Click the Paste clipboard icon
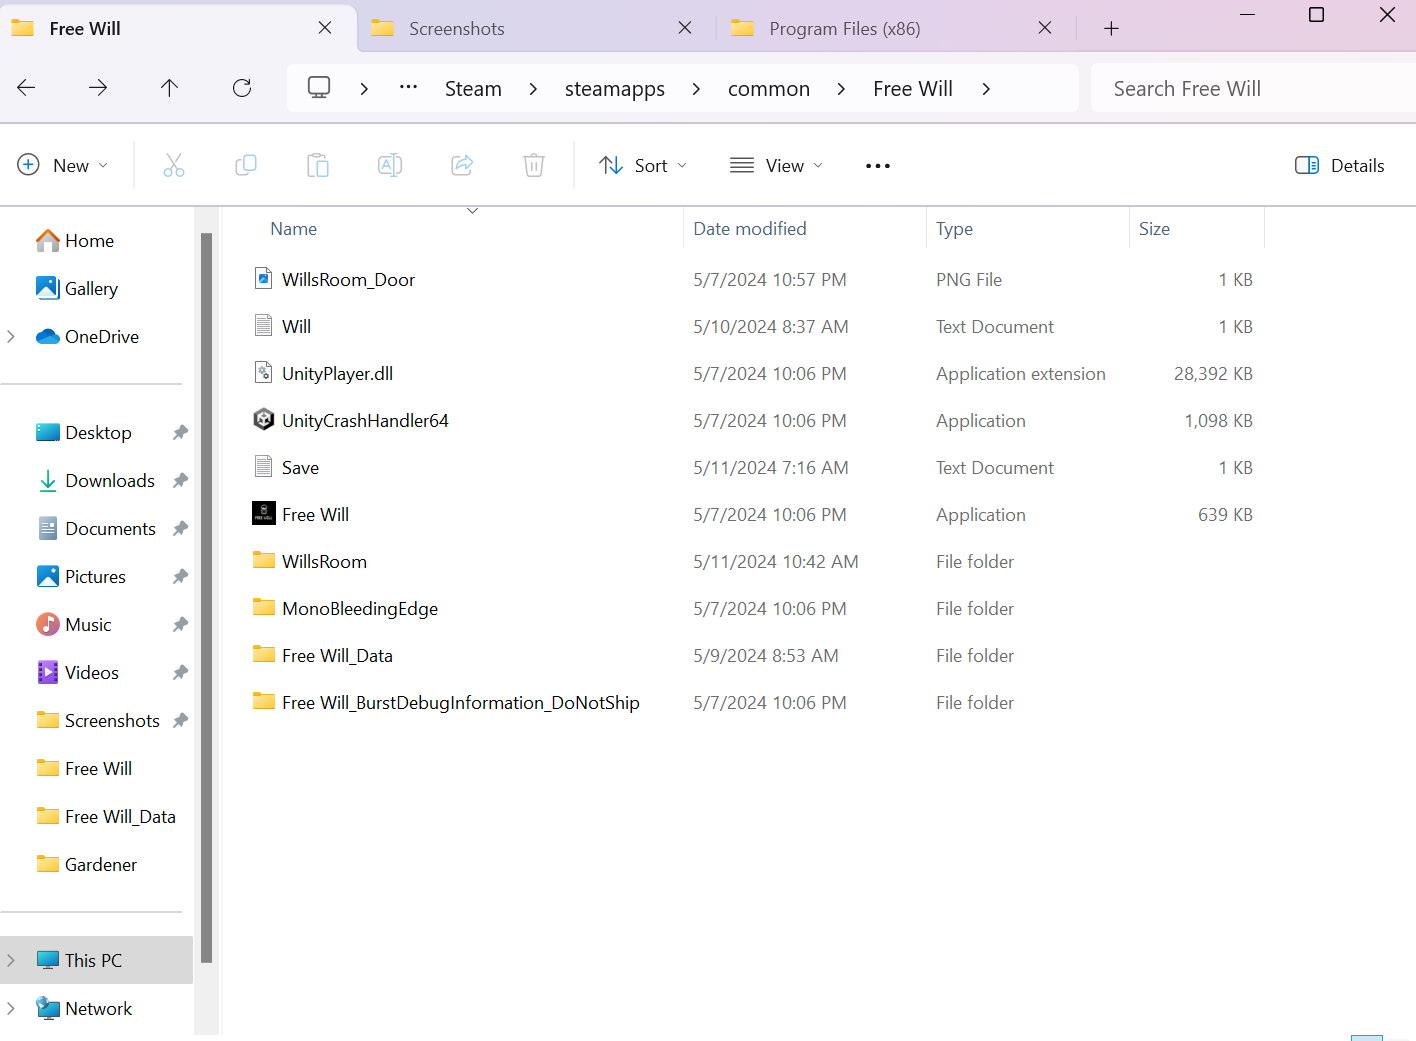The image size is (1416, 1041). point(318,165)
